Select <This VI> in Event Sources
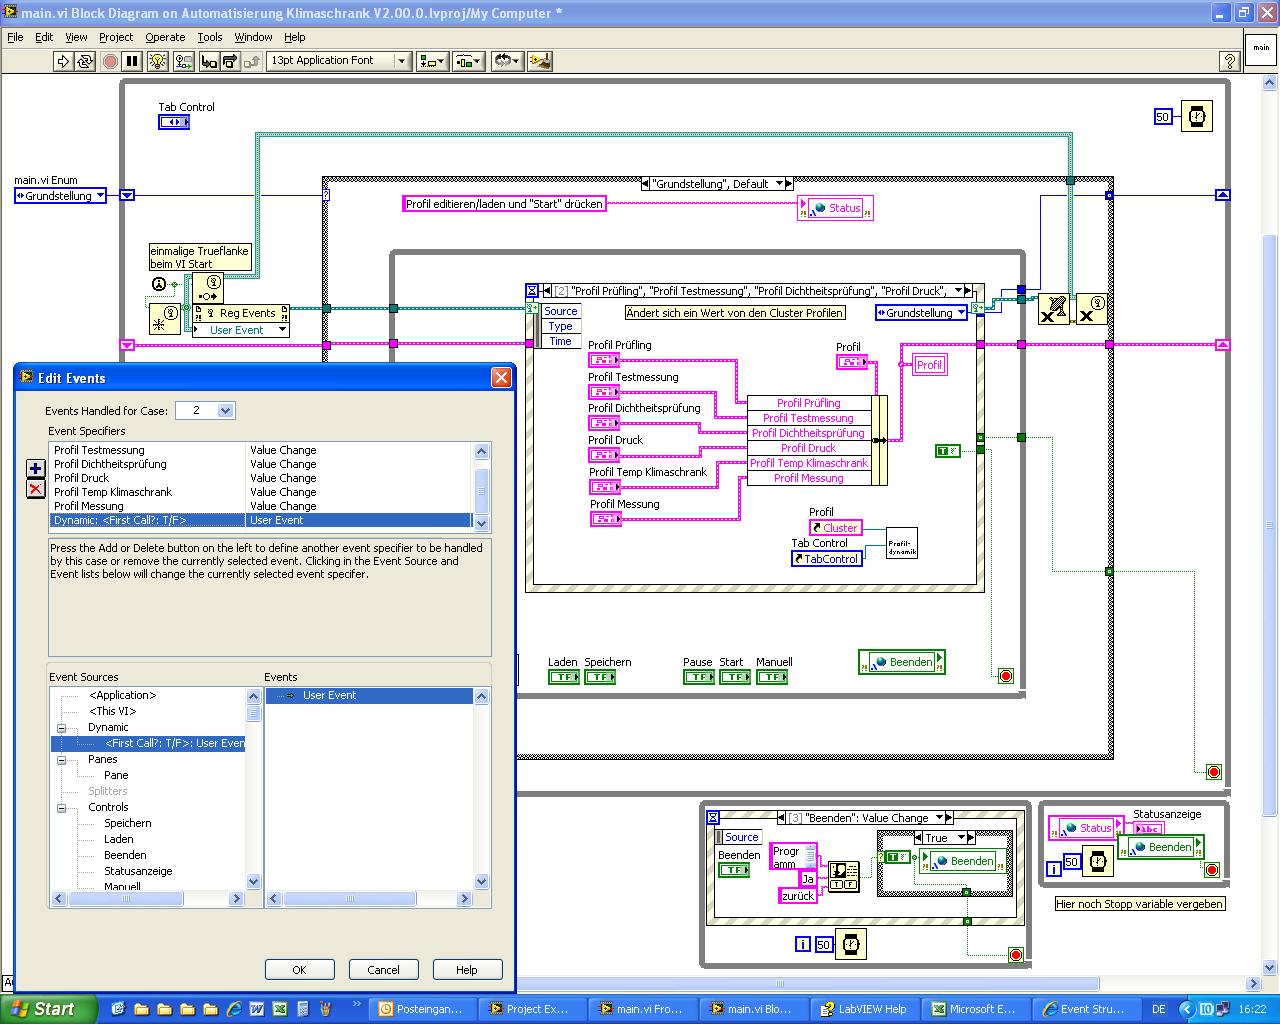1280x1024 pixels. click(x=113, y=711)
